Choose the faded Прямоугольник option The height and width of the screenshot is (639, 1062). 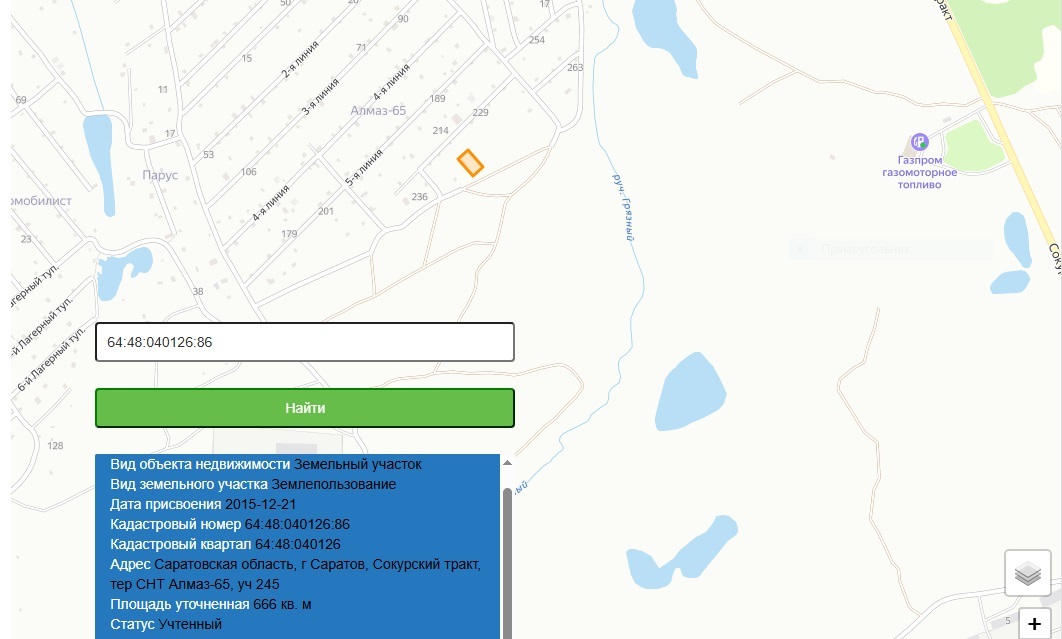(864, 249)
